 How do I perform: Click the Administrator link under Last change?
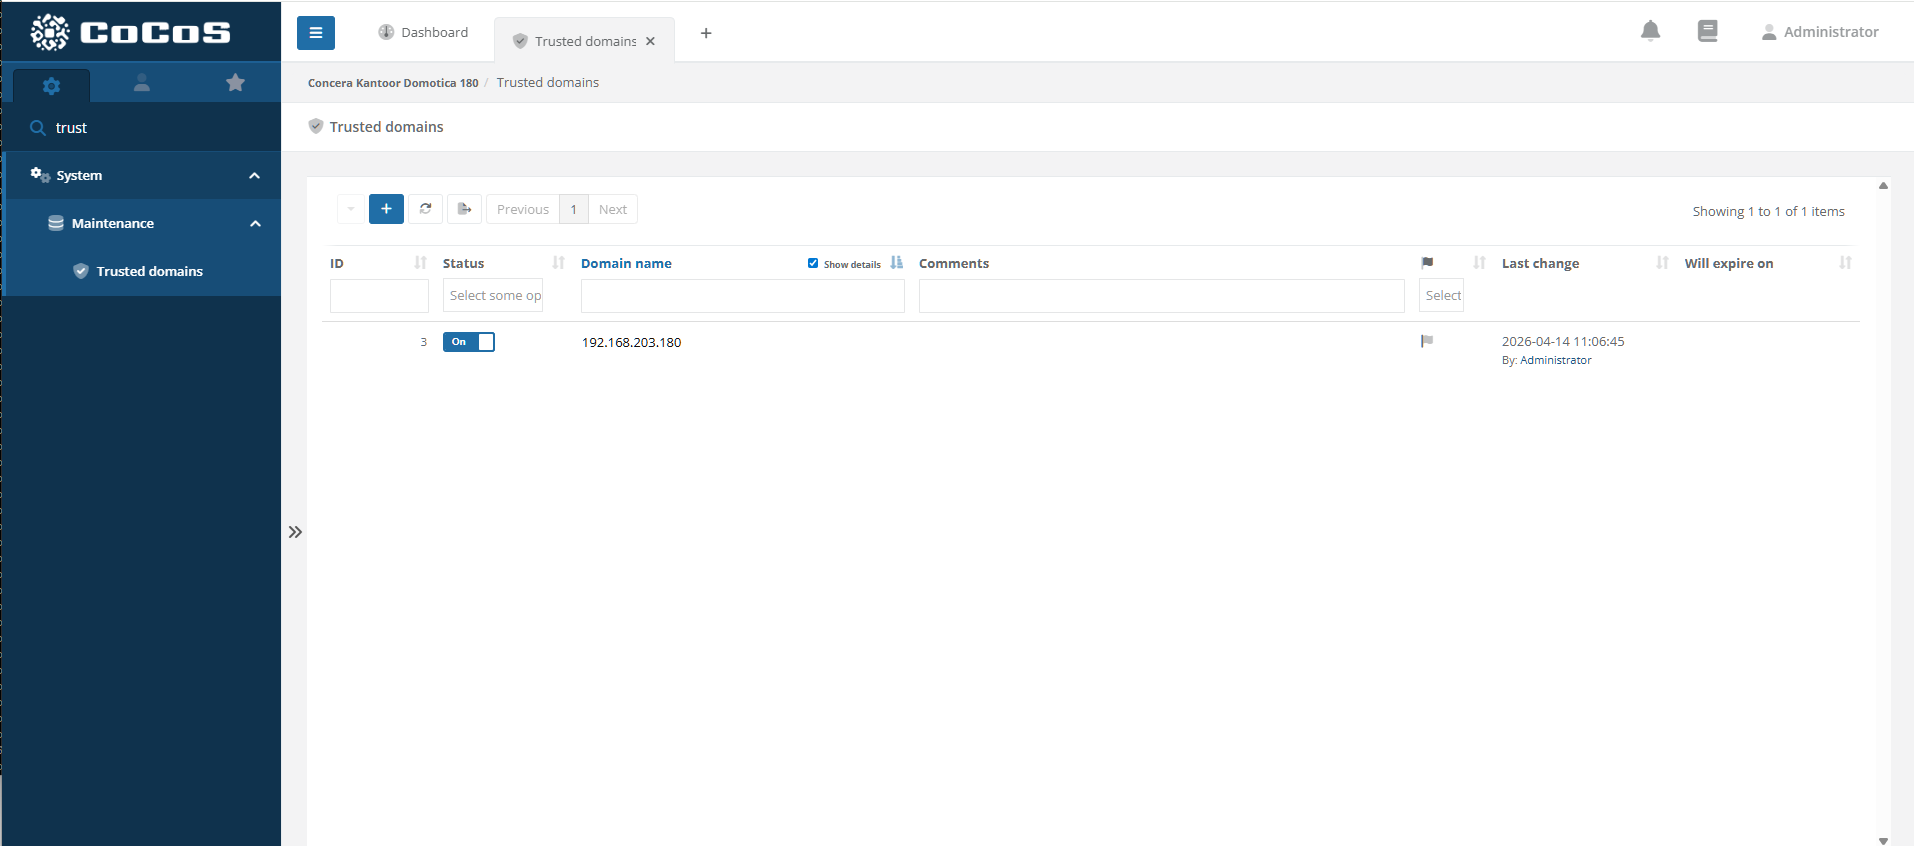click(1555, 361)
